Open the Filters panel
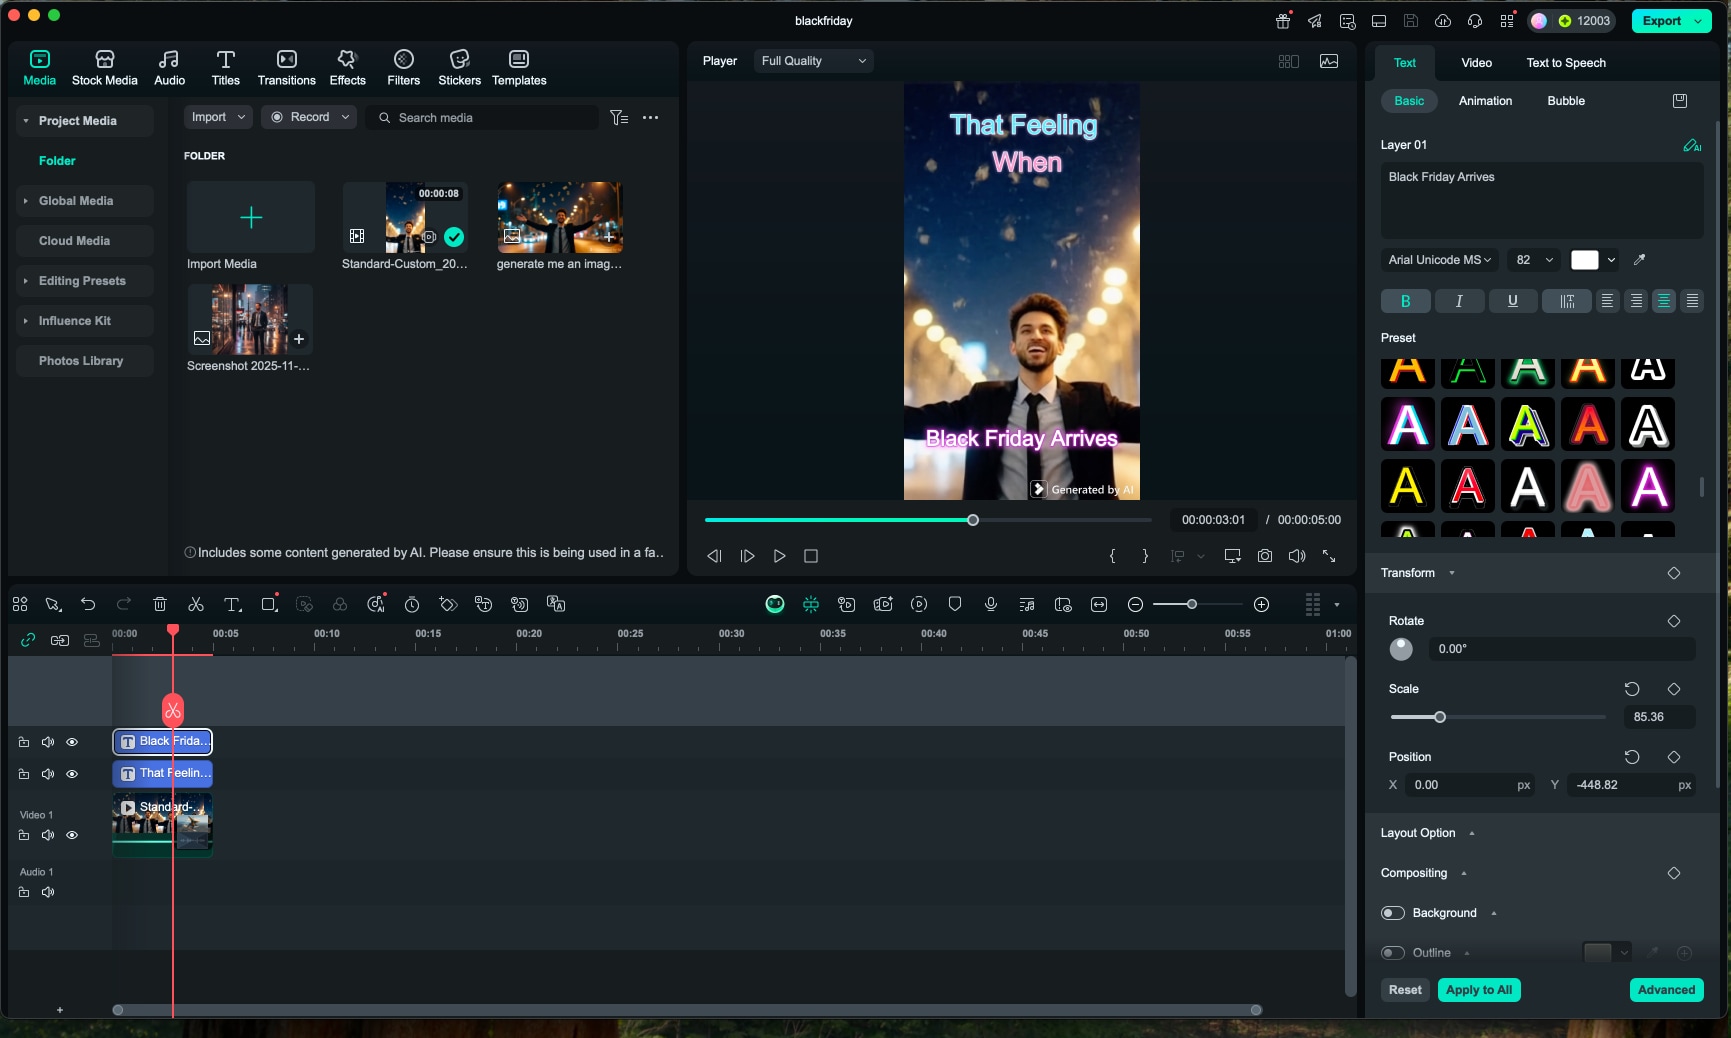 [403, 67]
